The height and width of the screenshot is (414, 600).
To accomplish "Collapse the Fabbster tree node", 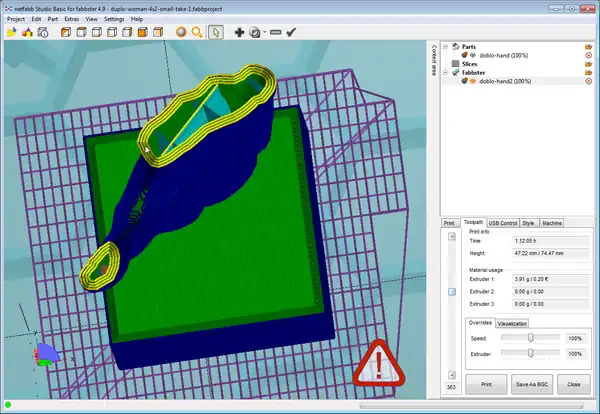I will click(x=446, y=72).
